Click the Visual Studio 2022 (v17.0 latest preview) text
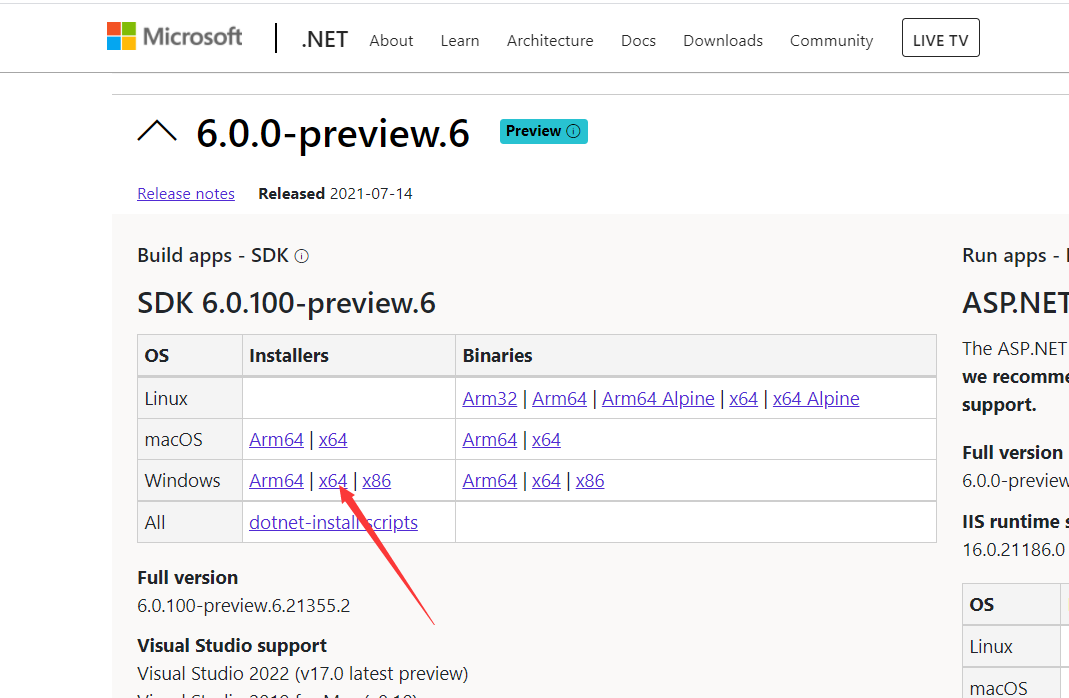Viewport: 1069px width, 698px height. tap(303, 673)
